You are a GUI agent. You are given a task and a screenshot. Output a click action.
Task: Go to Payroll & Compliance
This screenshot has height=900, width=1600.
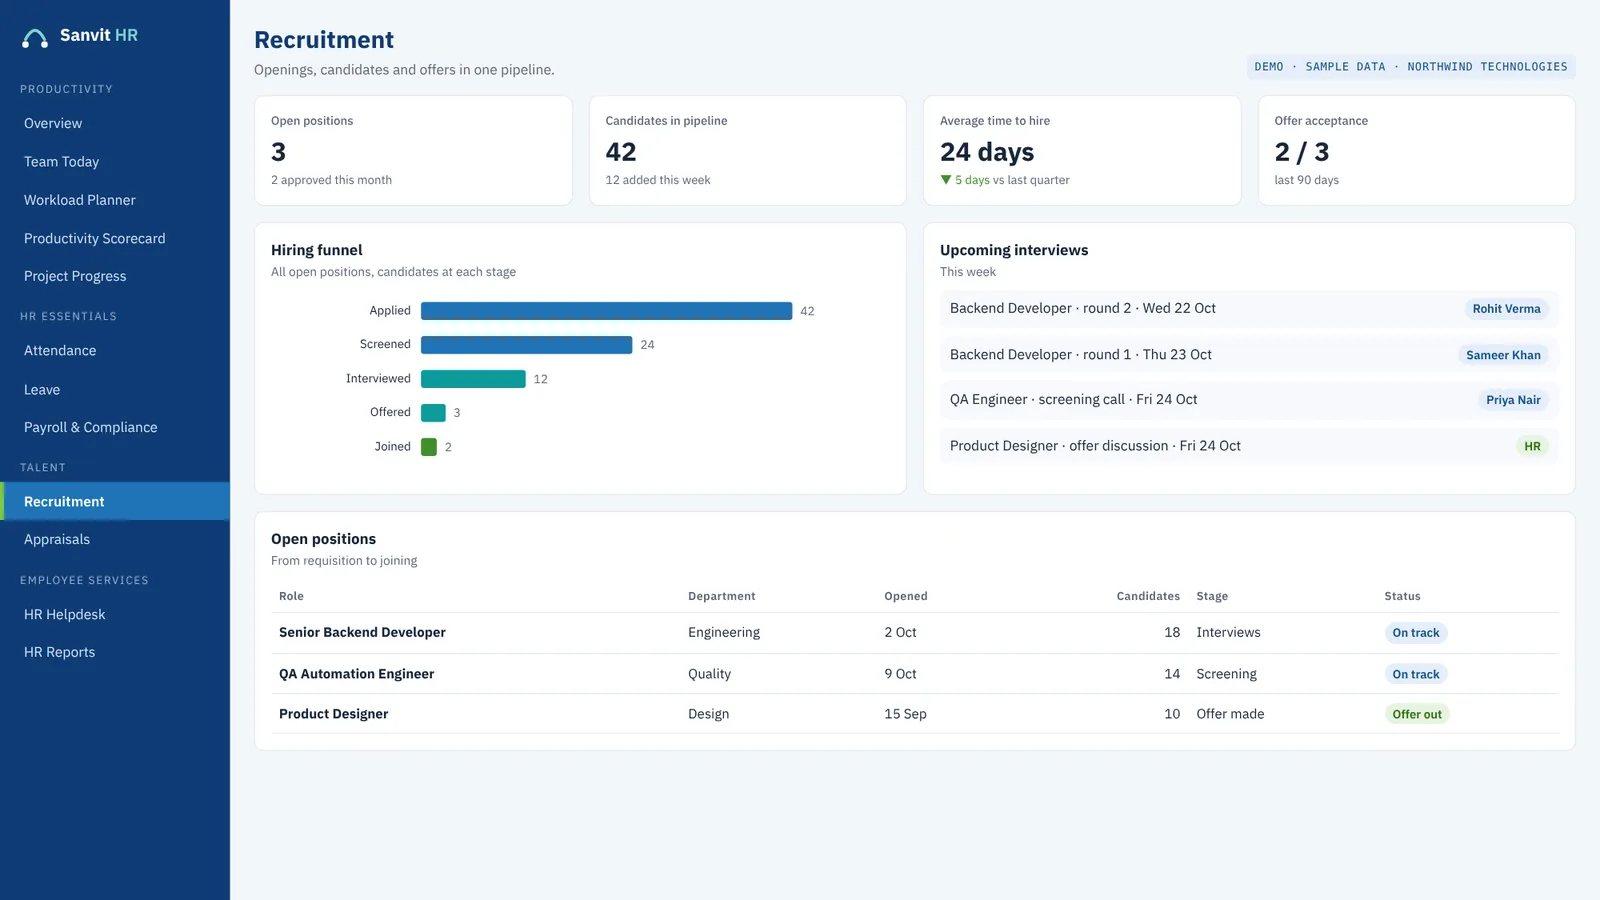tap(90, 428)
